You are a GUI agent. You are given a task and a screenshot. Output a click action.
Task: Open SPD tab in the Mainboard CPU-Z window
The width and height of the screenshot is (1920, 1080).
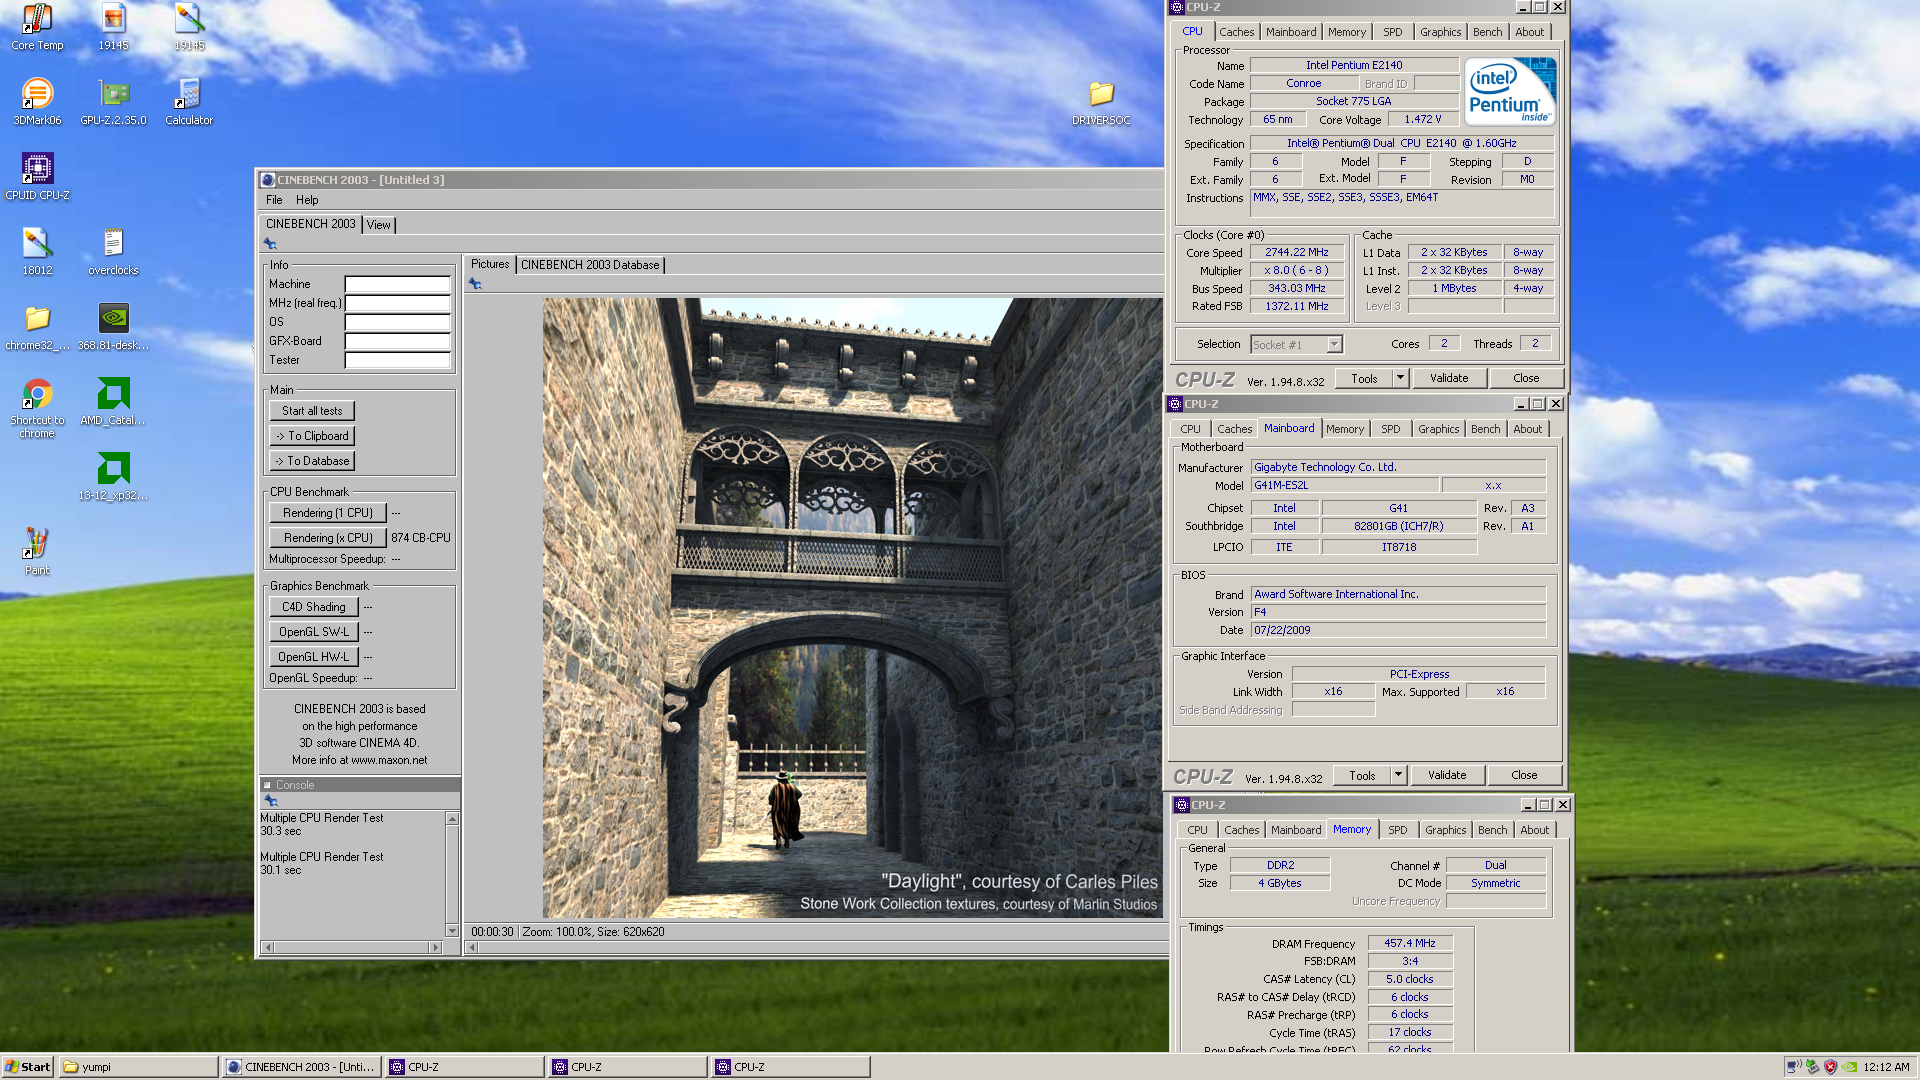click(1390, 429)
